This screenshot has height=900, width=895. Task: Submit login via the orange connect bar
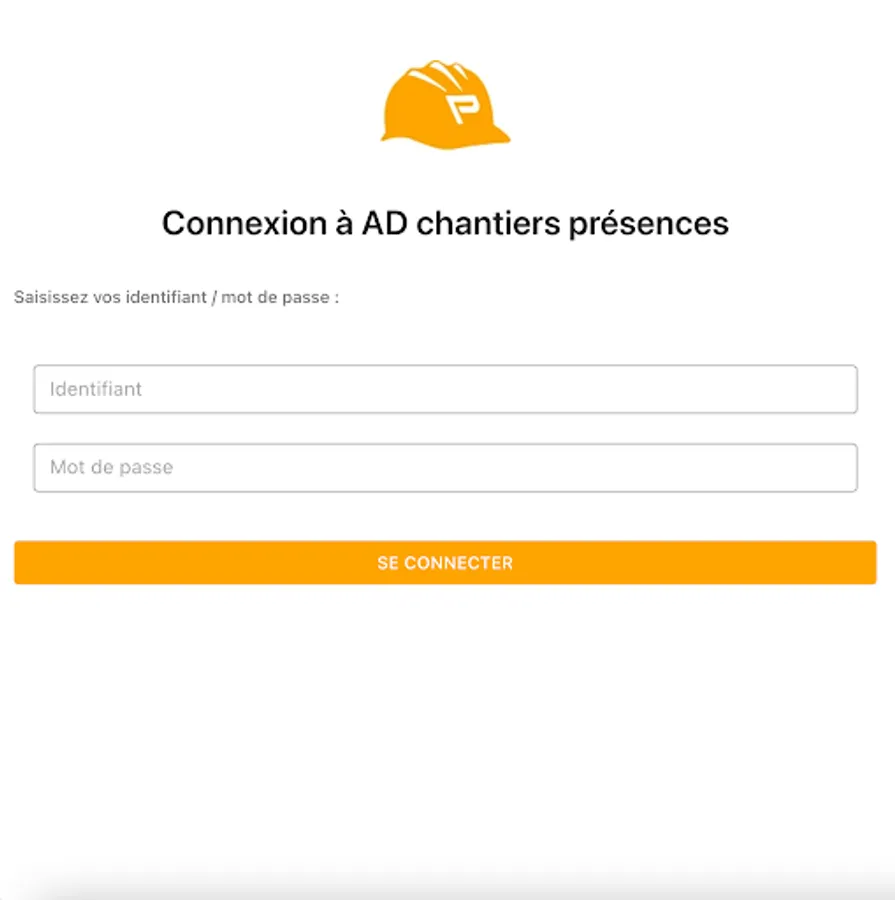tap(445, 563)
